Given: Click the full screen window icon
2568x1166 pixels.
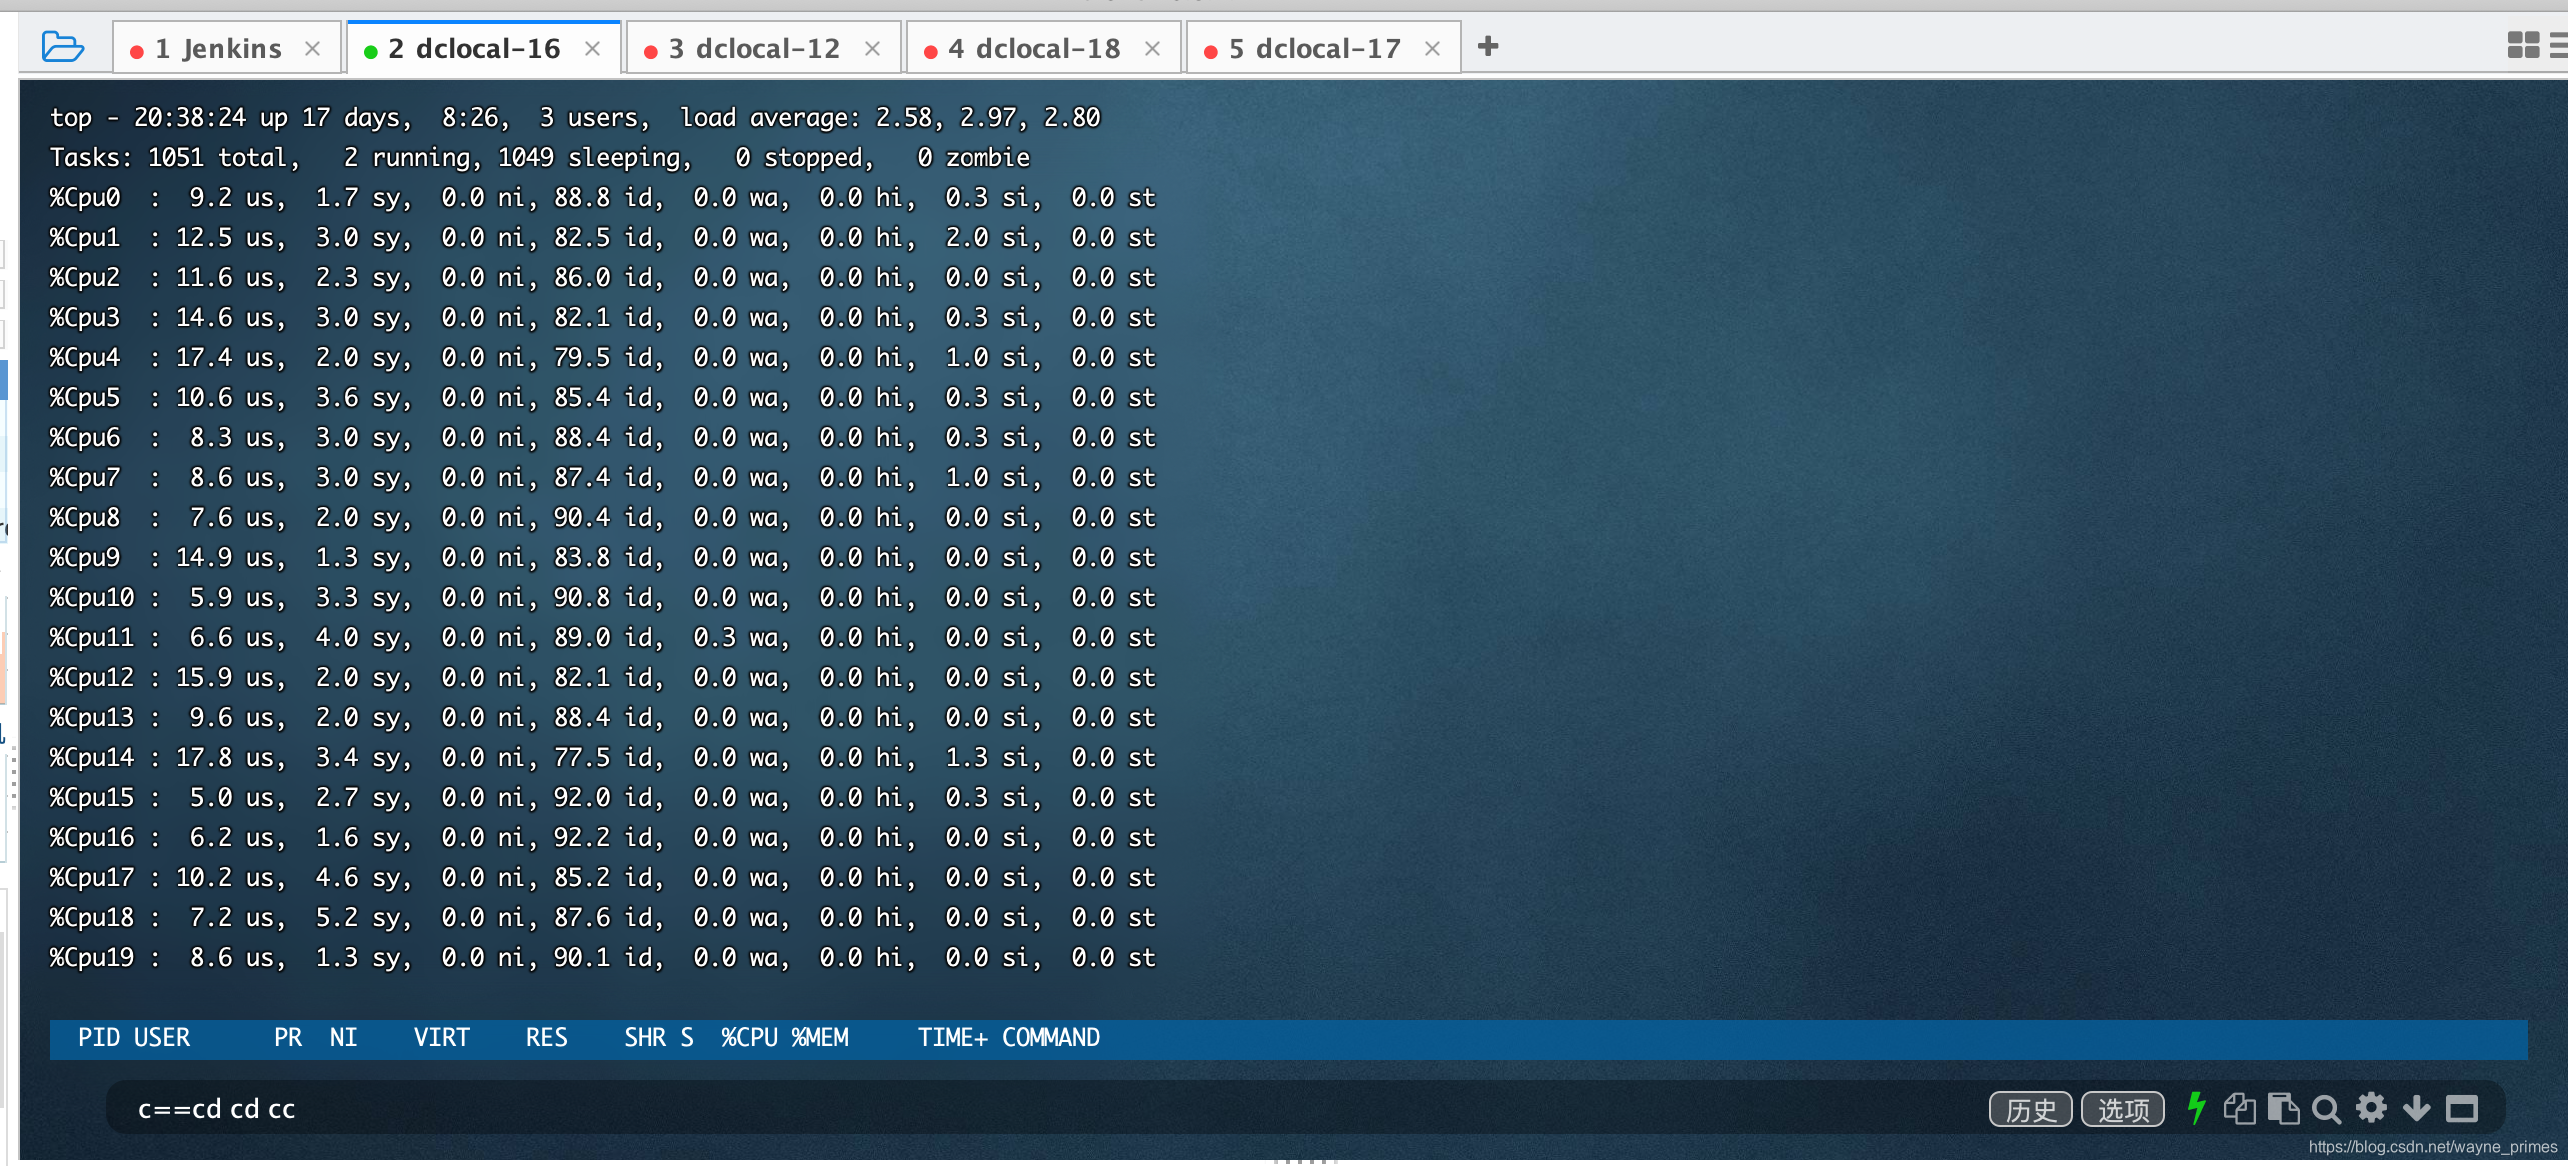Looking at the screenshot, I should 2461,1108.
